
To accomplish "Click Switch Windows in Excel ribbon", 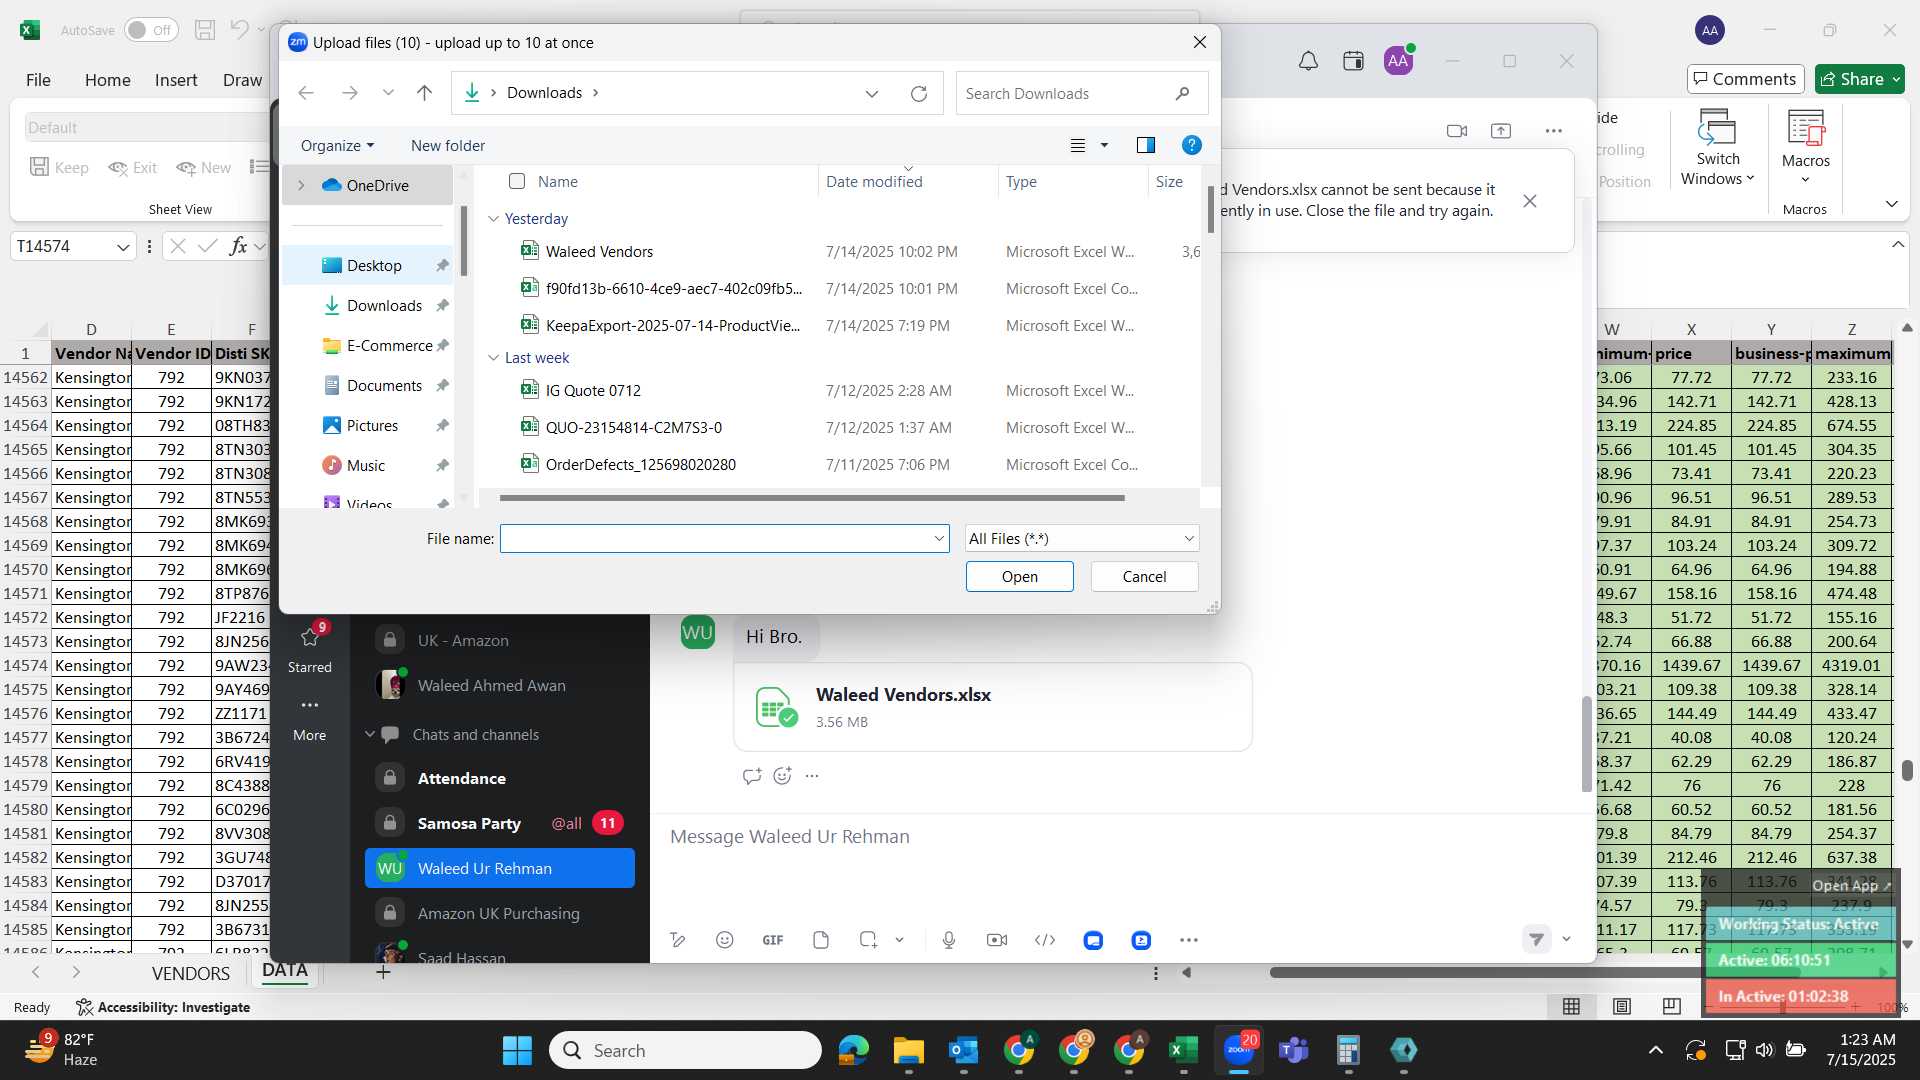I will [x=1718, y=147].
